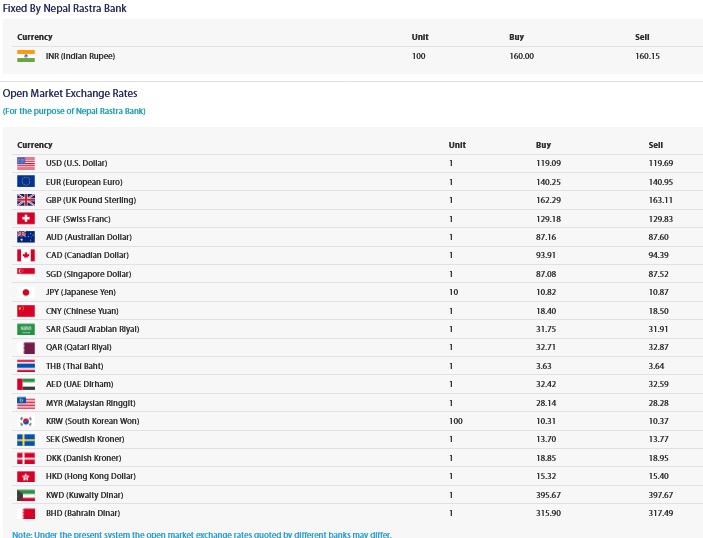Click the Thai flag icon beside THB

point(26,366)
